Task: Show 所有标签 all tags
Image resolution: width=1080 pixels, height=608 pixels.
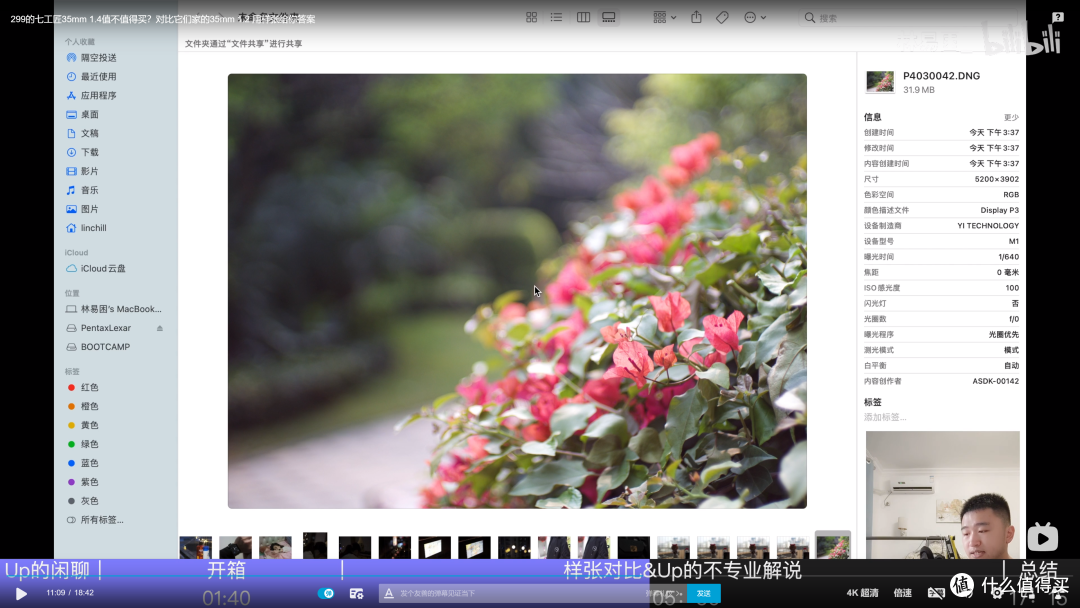Action: (95, 520)
